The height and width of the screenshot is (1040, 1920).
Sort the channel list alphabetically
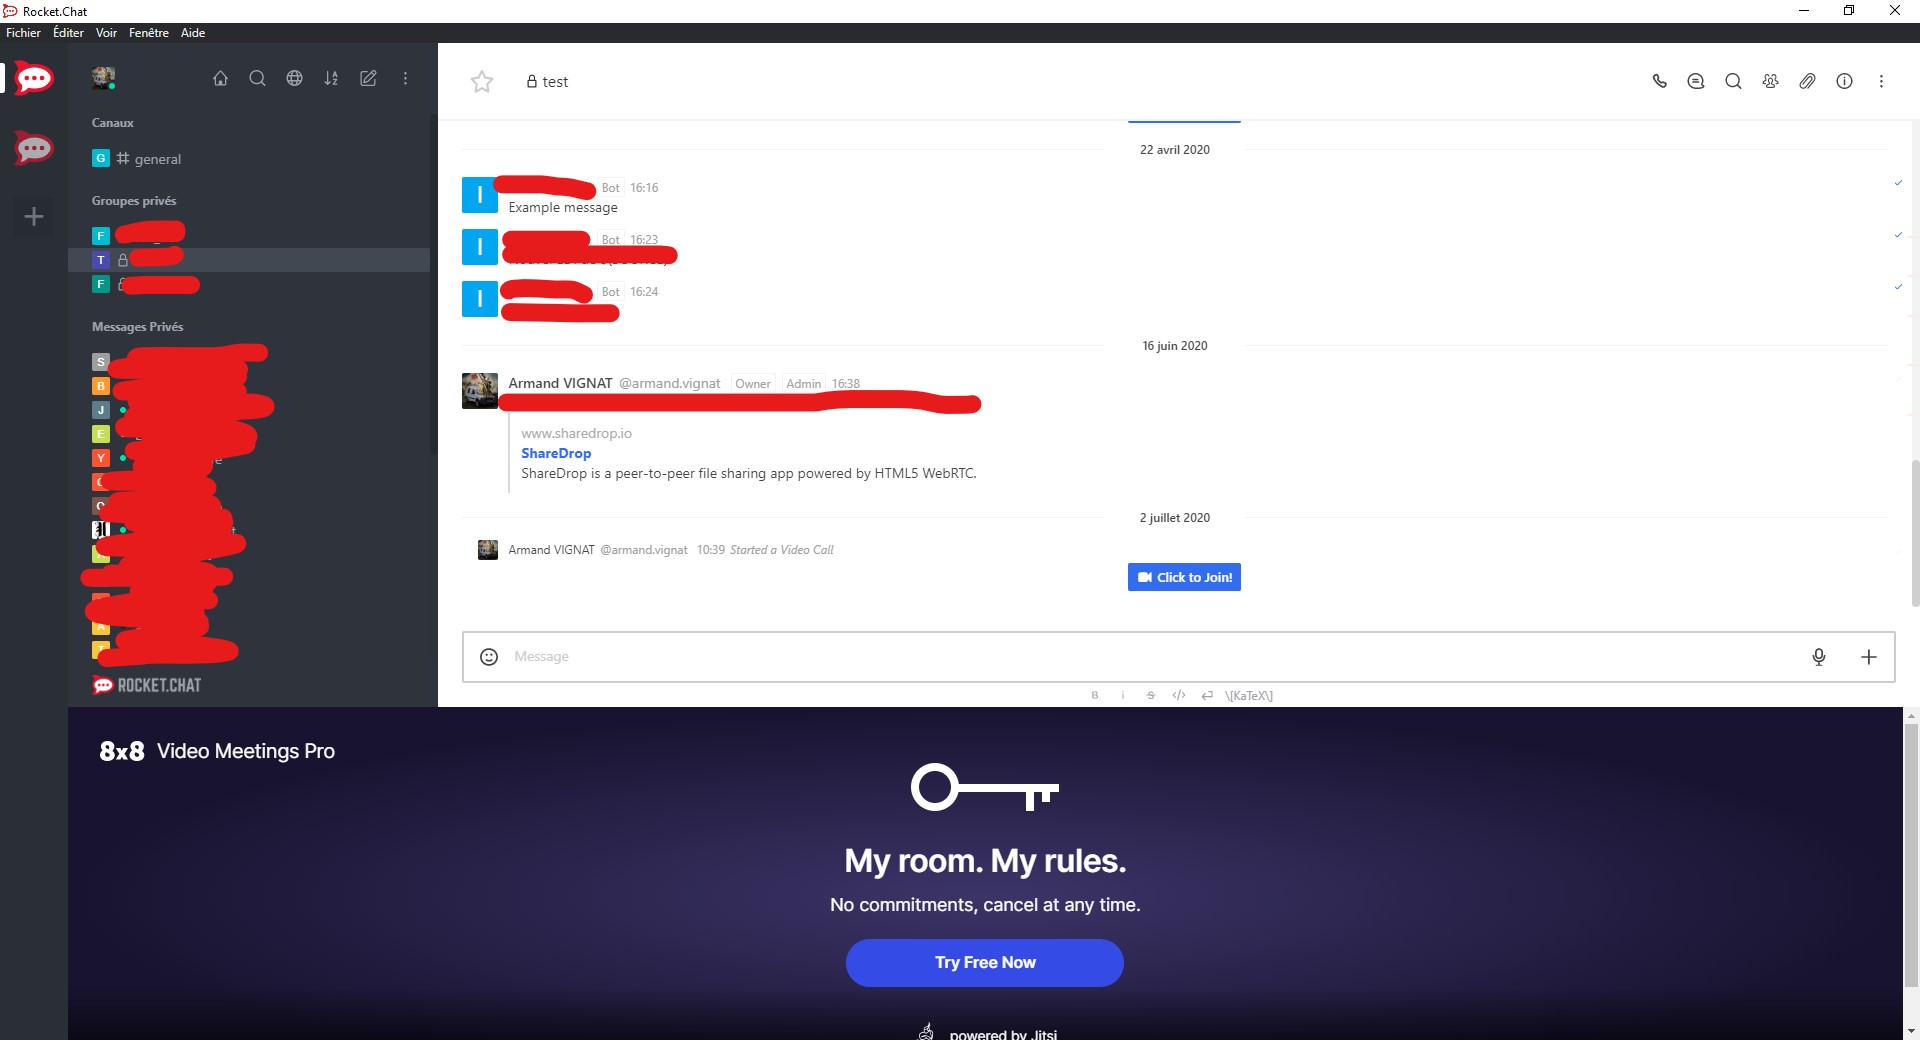tap(331, 79)
